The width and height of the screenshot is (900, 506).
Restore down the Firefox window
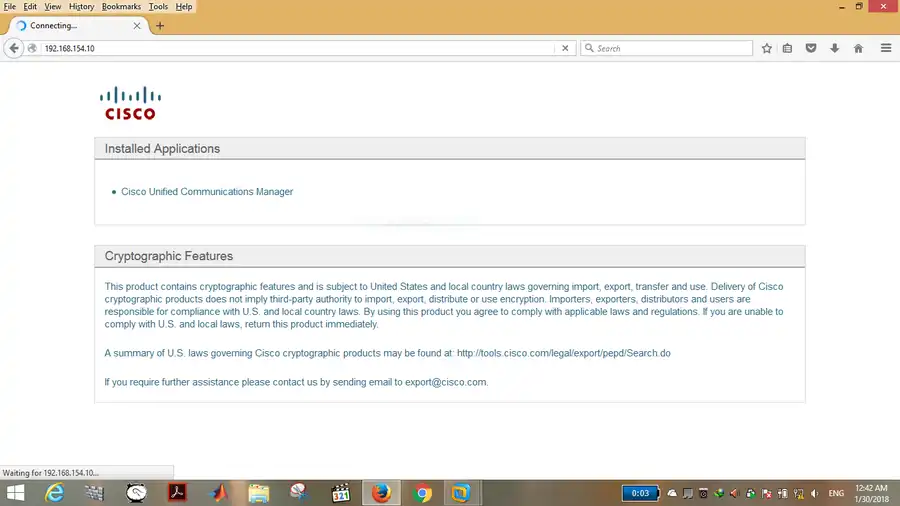[859, 7]
